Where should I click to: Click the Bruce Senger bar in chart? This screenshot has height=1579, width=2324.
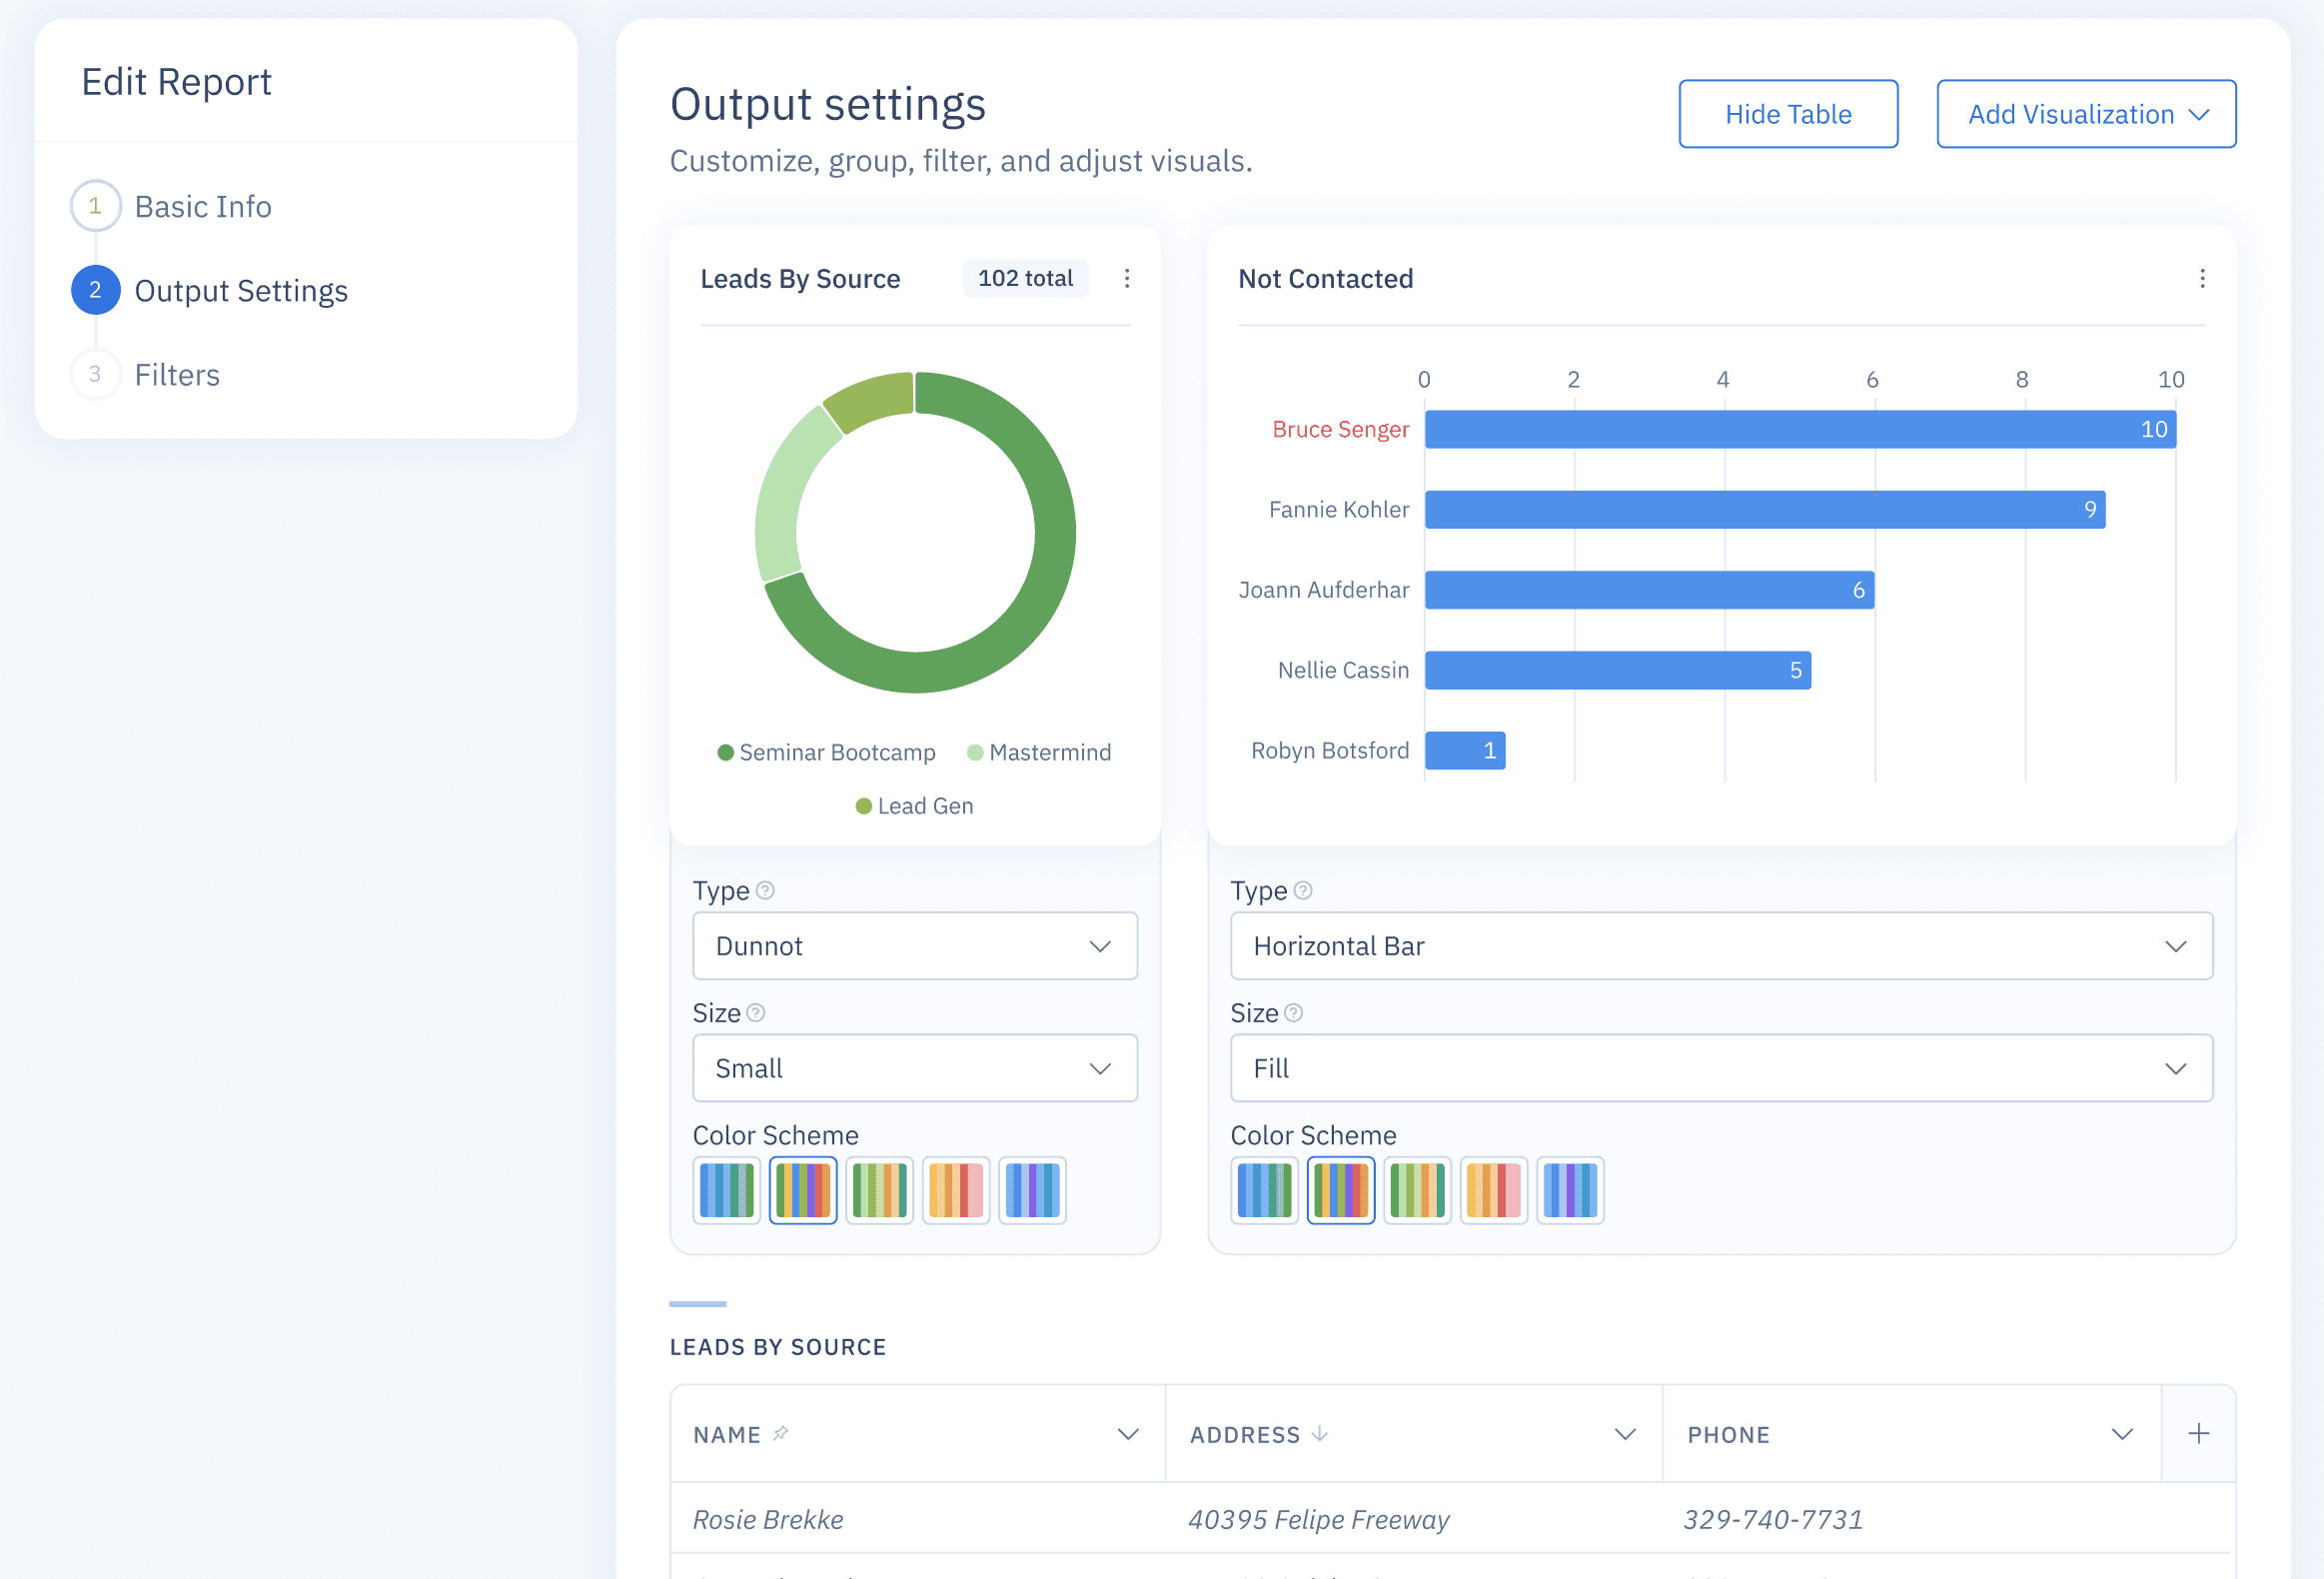pos(1800,429)
